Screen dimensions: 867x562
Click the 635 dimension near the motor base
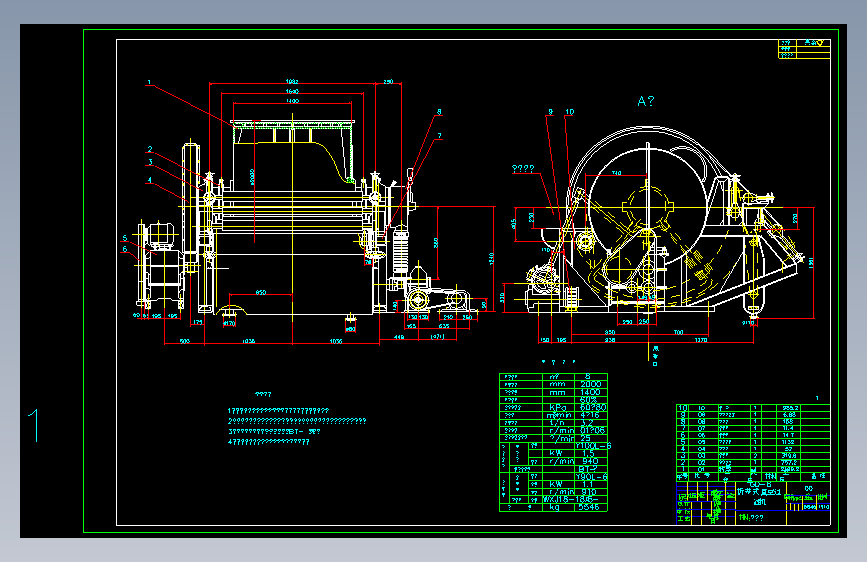tap(444, 326)
